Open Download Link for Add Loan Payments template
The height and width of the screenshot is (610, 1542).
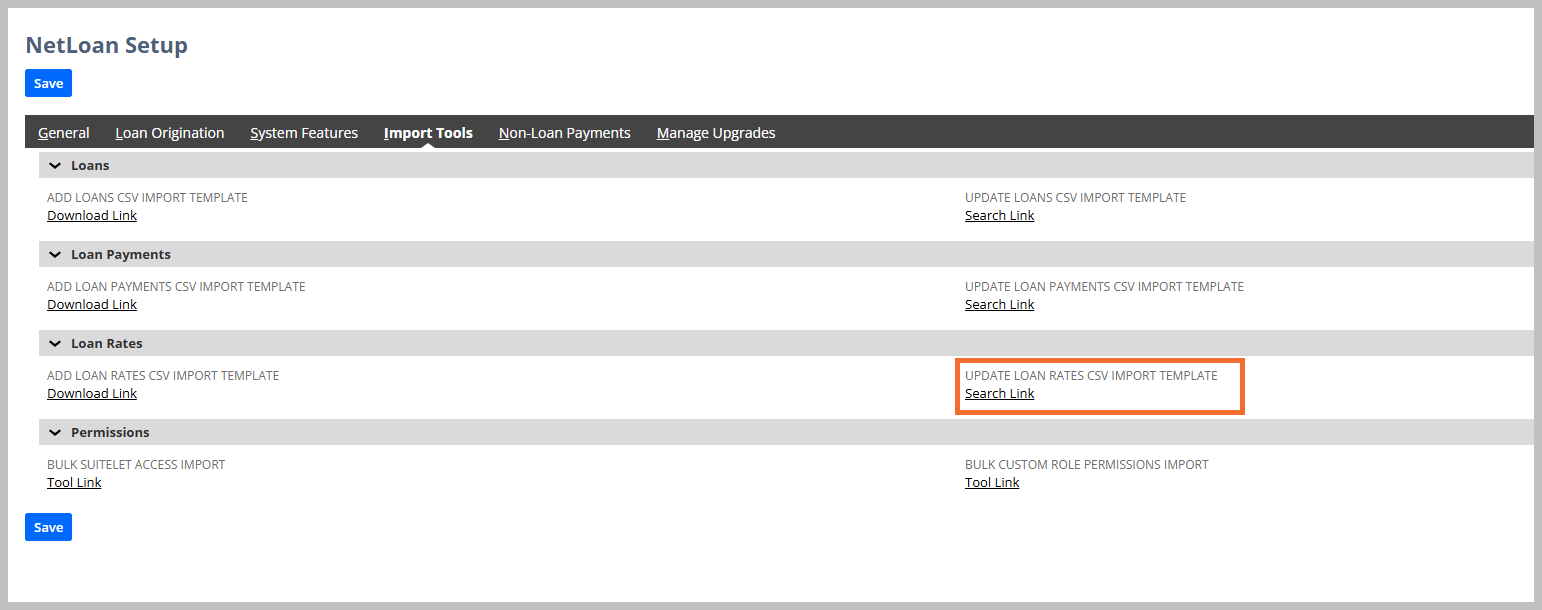tap(92, 304)
